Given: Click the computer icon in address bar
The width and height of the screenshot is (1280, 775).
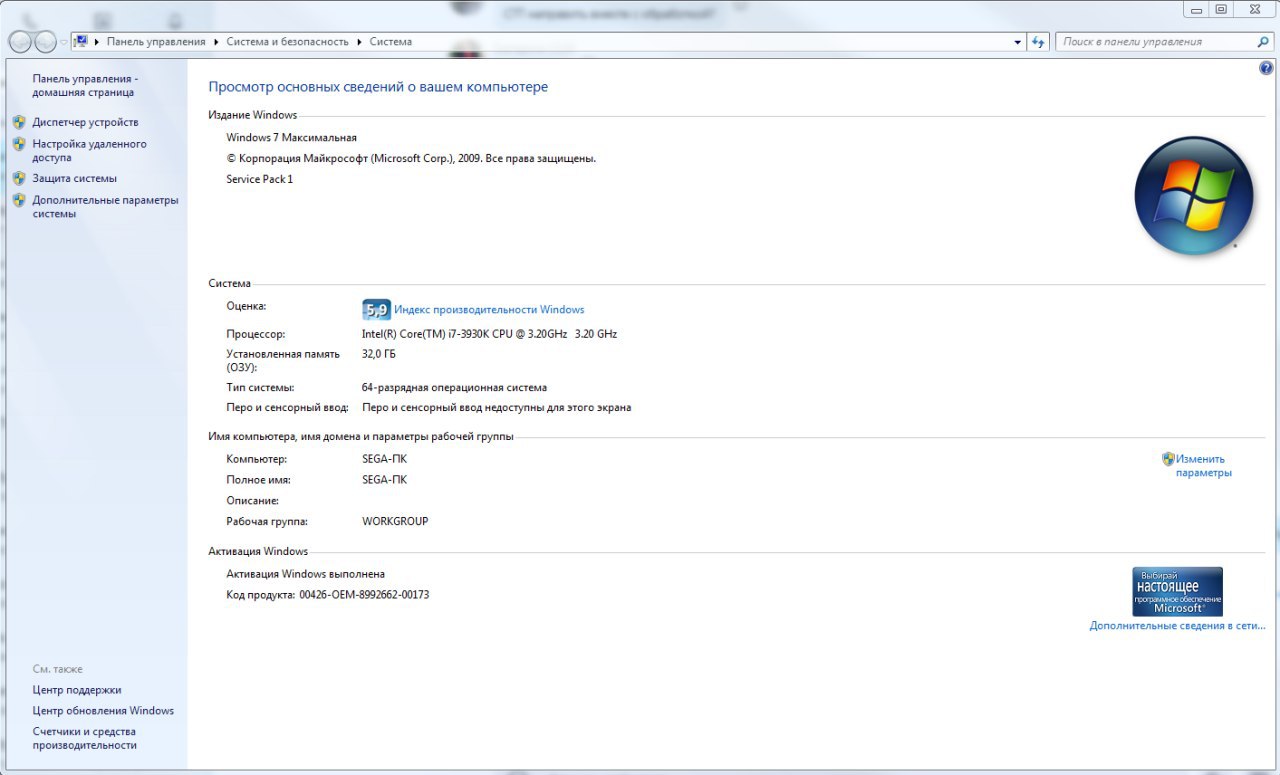Looking at the screenshot, I should coord(81,42).
